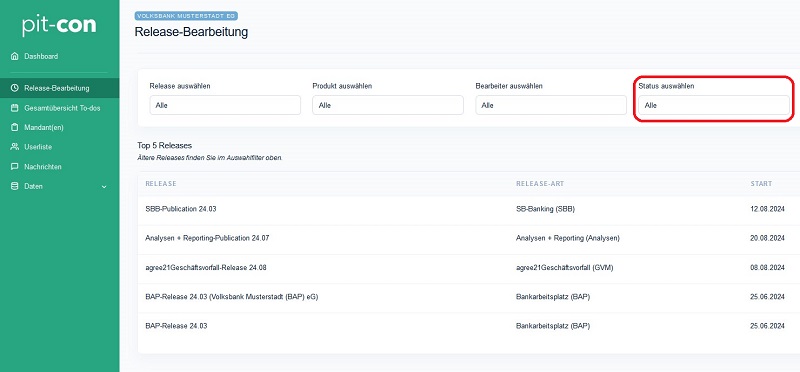Click the Top 5 Releases heading
This screenshot has height=372, width=800.
(164, 145)
